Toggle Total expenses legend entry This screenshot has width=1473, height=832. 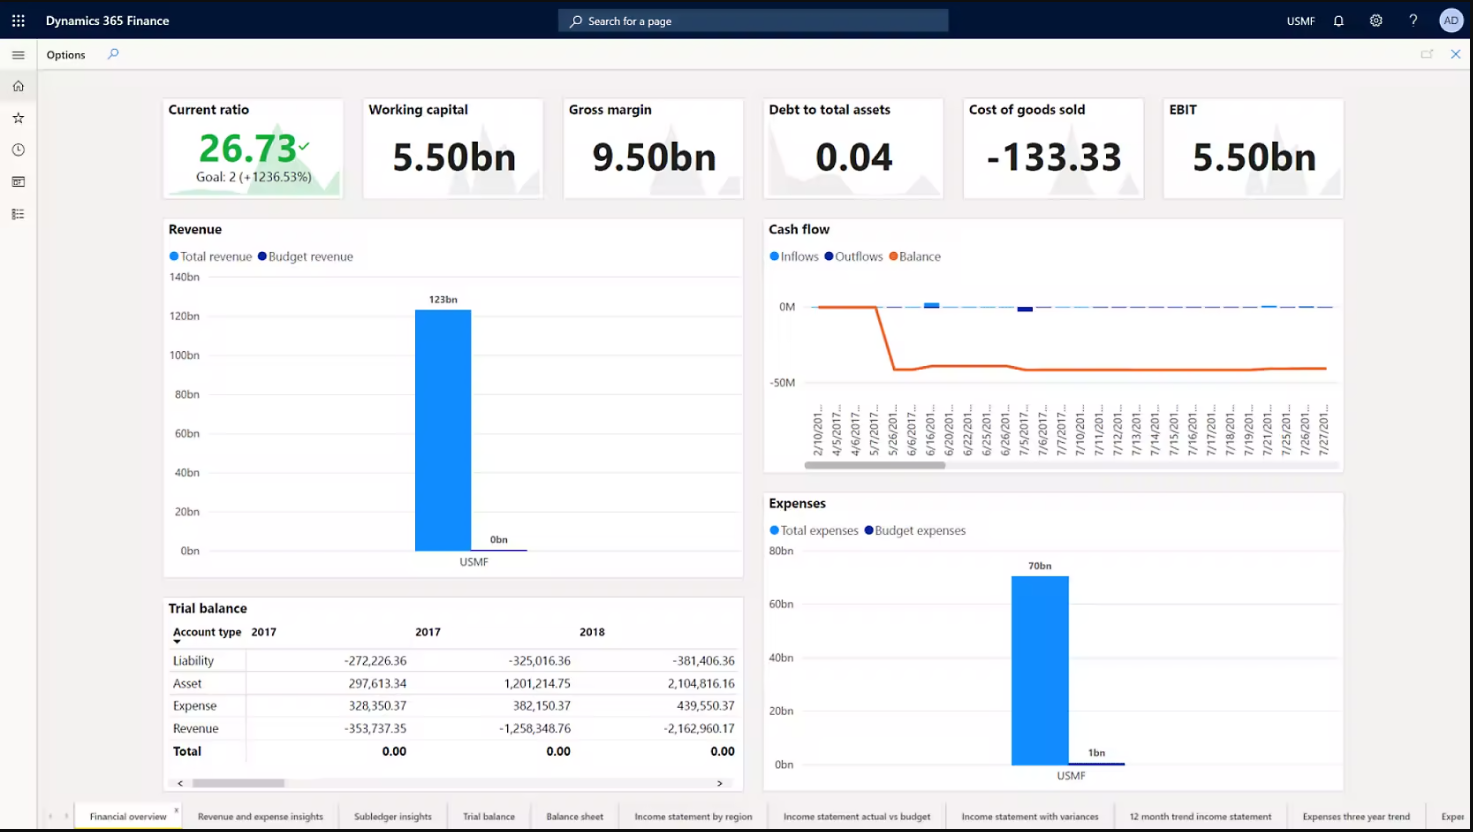[814, 531]
